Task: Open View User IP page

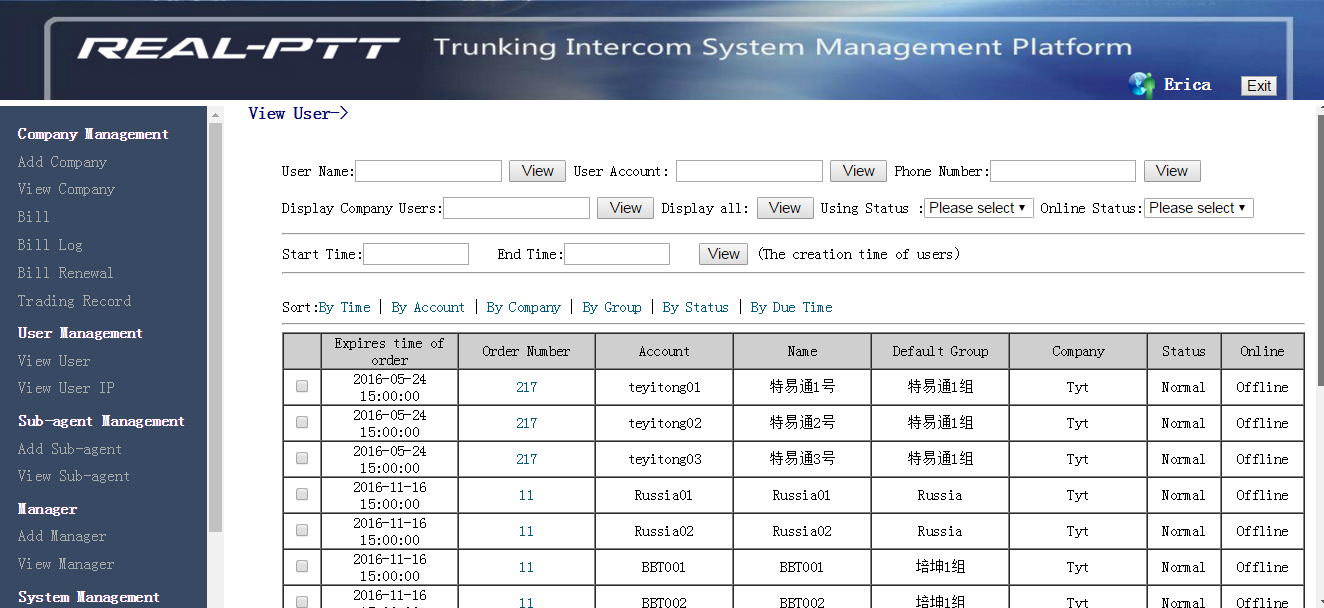Action: pos(66,388)
